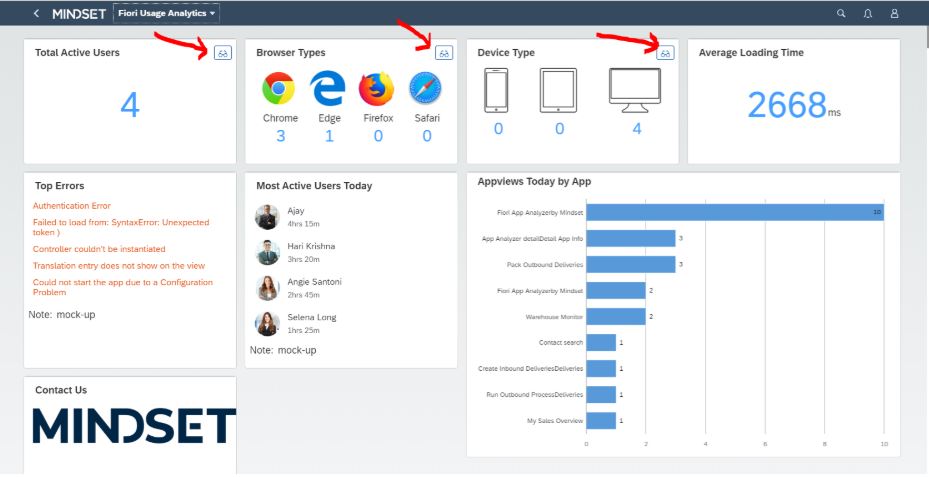Click the Edge count 1
Screen dimensions: 929x477
[329, 136]
